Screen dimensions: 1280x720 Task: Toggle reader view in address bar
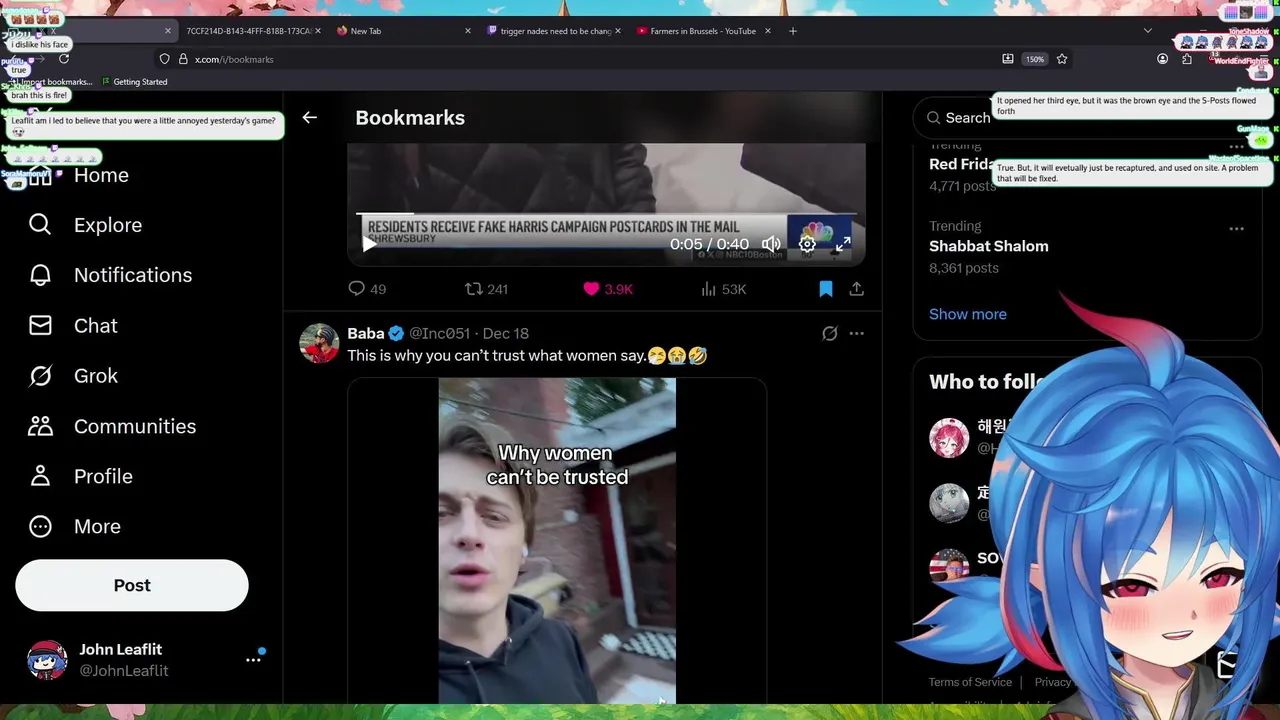click(x=1008, y=59)
